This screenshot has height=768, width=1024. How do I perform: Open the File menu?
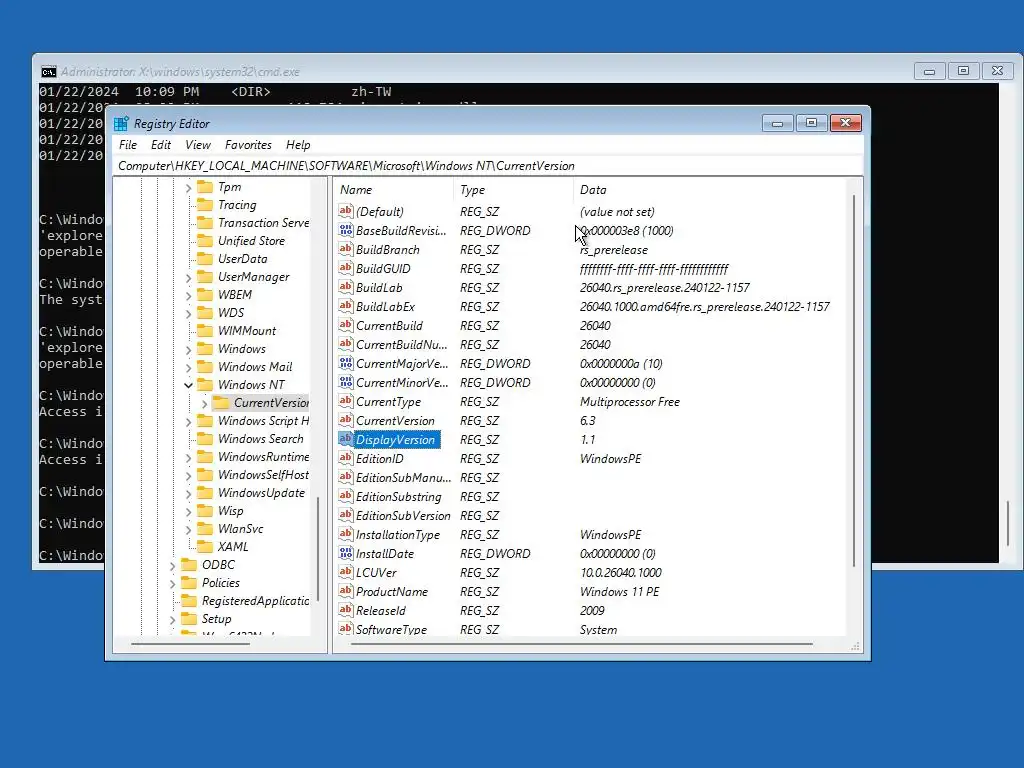[128, 145]
